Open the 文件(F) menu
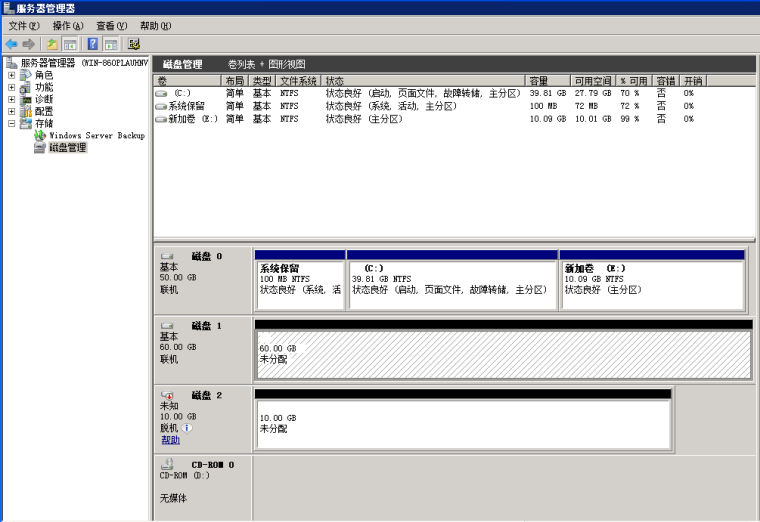Viewport: 760px width, 522px height. tap(24, 26)
